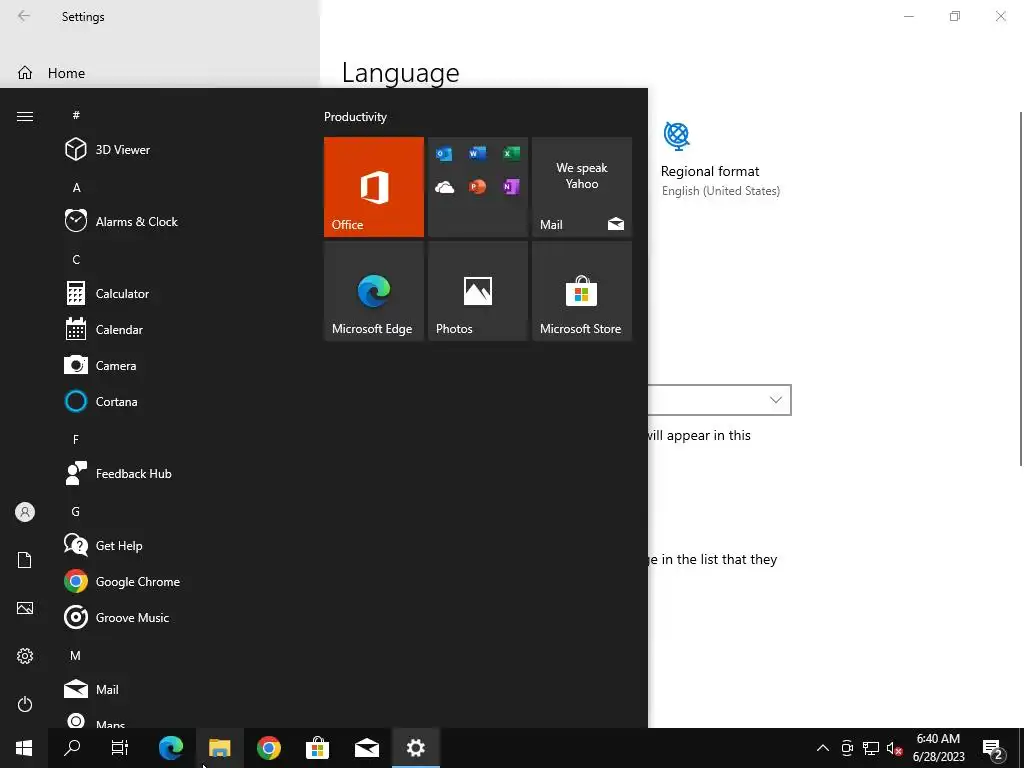Viewport: 1024px width, 768px height.
Task: Click the letter F header in app list
Action: (x=76, y=440)
